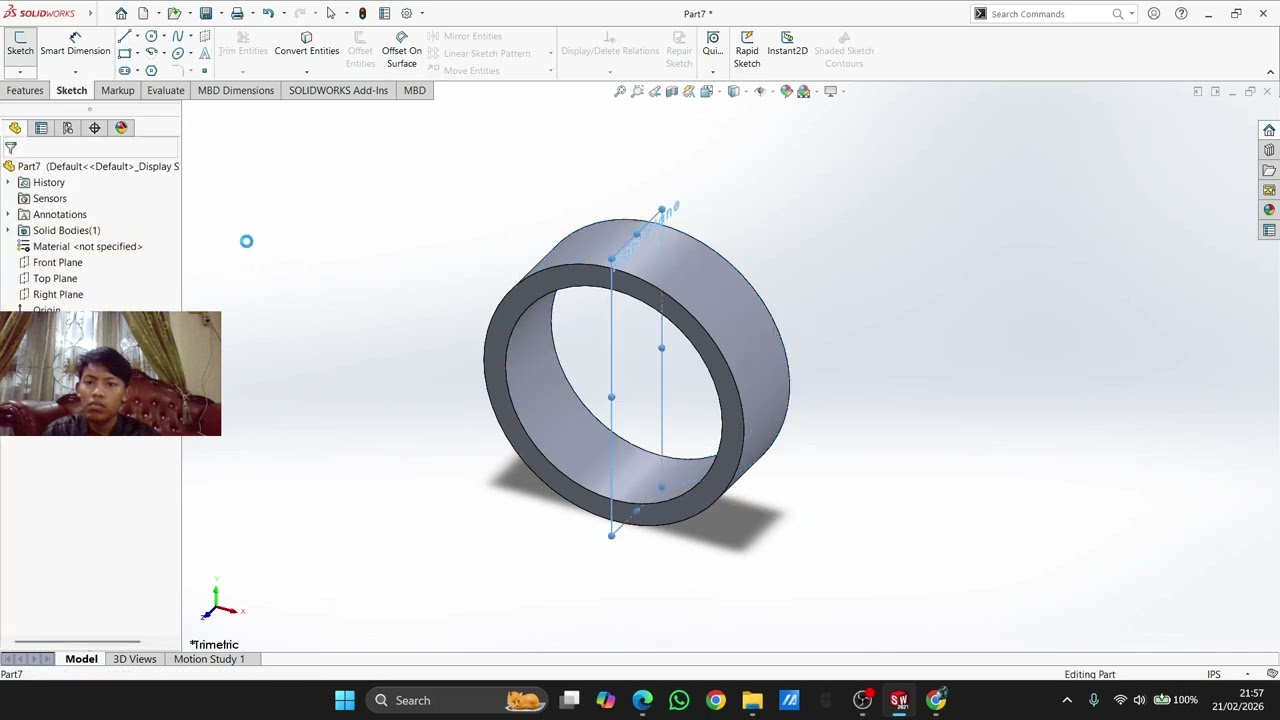Open Windows Start menu
The height and width of the screenshot is (720, 1280).
click(x=344, y=700)
